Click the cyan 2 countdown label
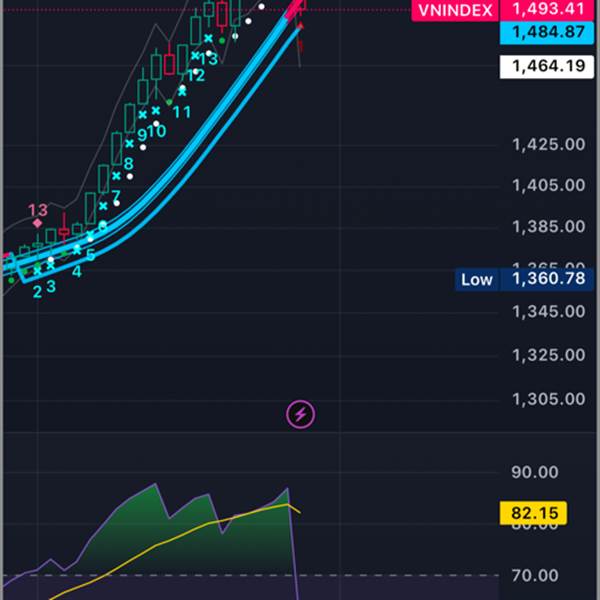The height and width of the screenshot is (600, 600). 37,292
